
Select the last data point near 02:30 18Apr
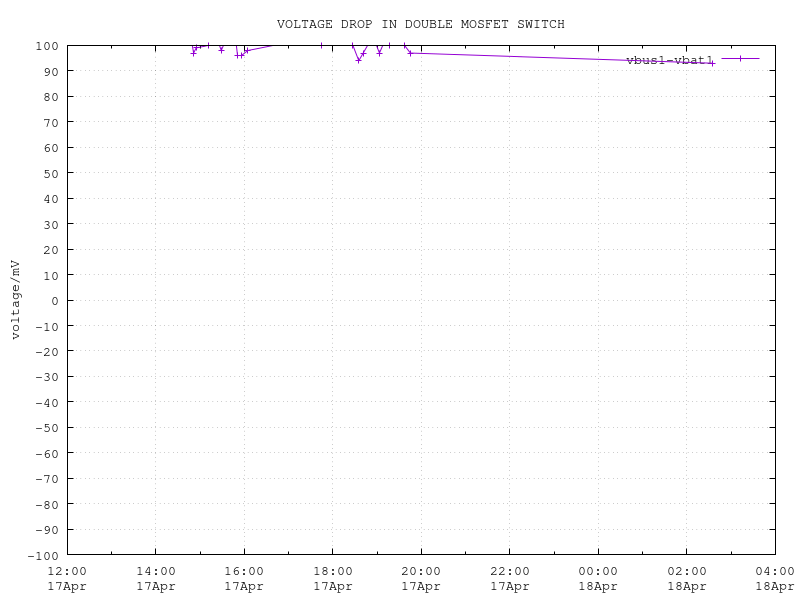tap(713, 63)
